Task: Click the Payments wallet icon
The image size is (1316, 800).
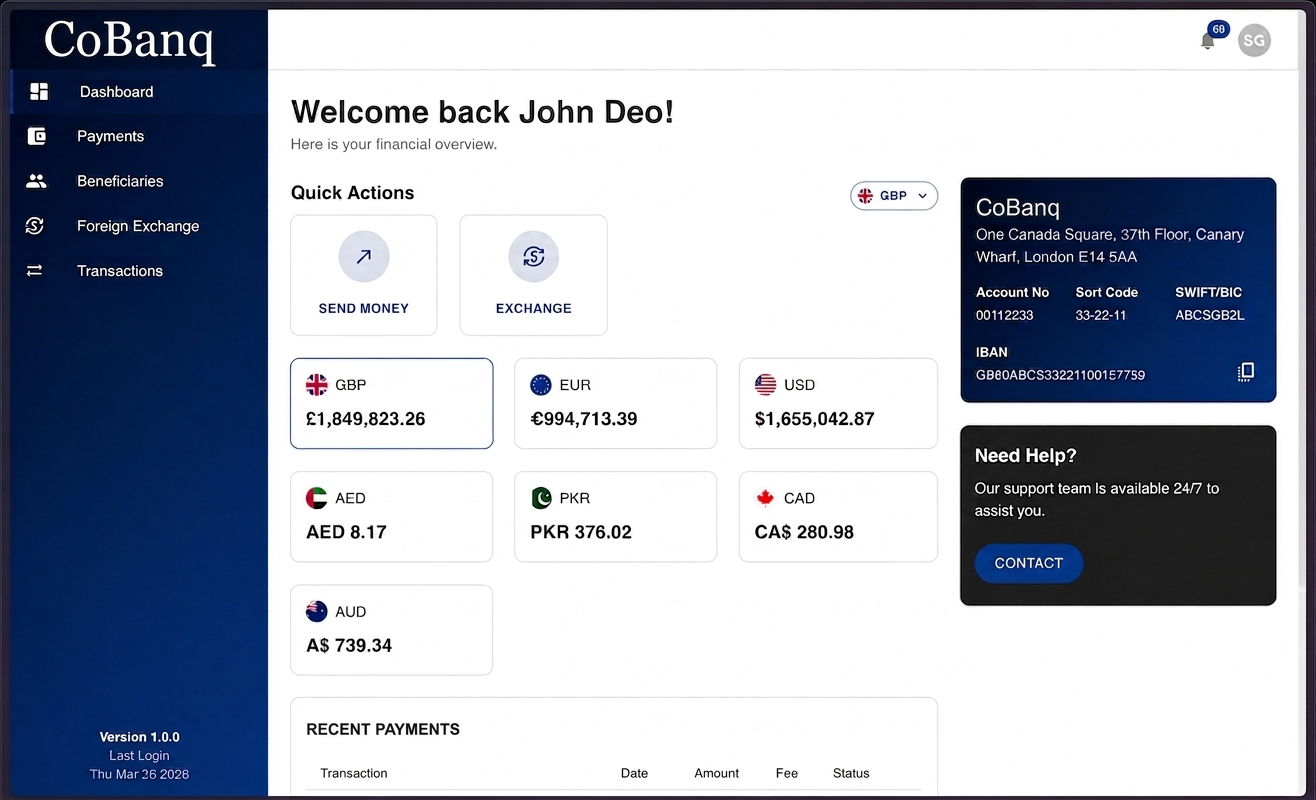Action: (37, 136)
